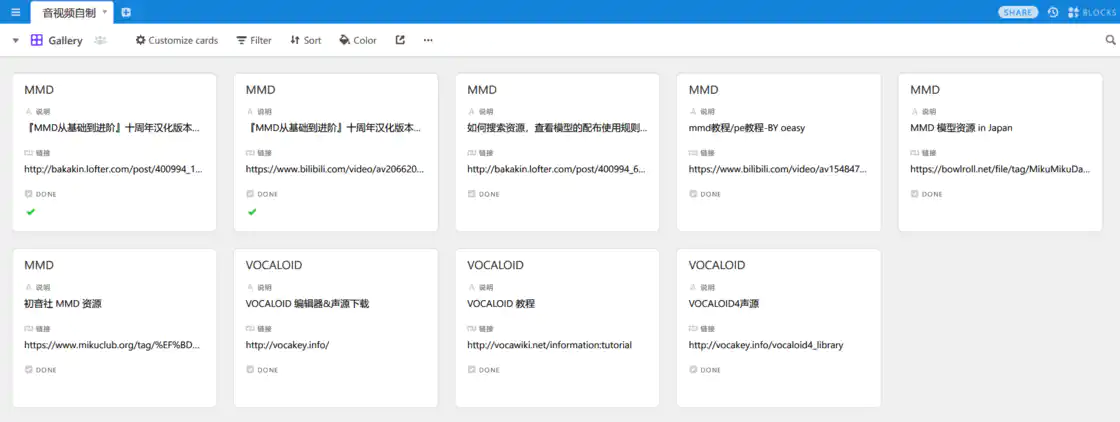Open Customize cards settings
1120x422 pixels.
[176, 41]
